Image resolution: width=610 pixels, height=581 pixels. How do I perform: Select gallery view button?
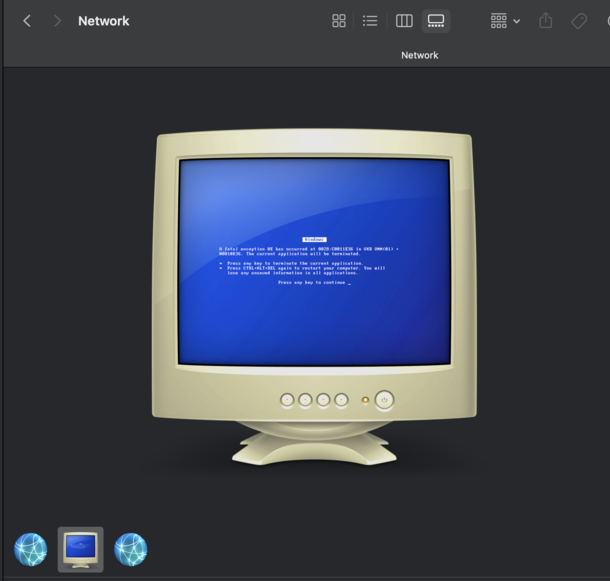coord(436,21)
